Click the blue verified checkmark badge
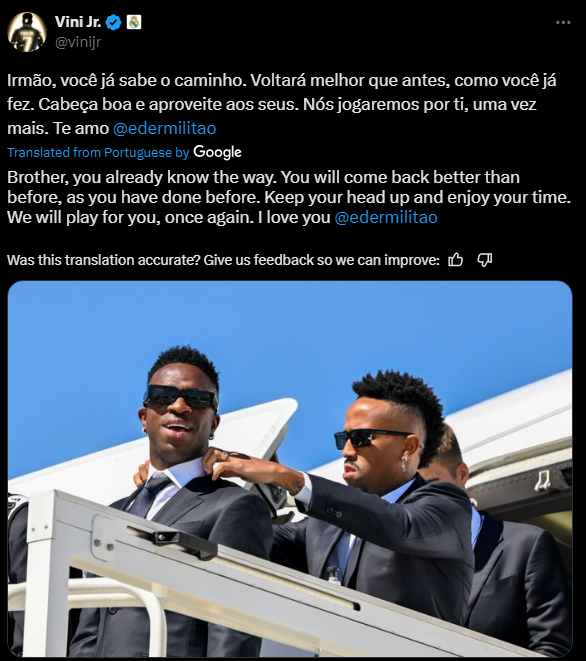The width and height of the screenshot is (586, 661). click(x=113, y=22)
